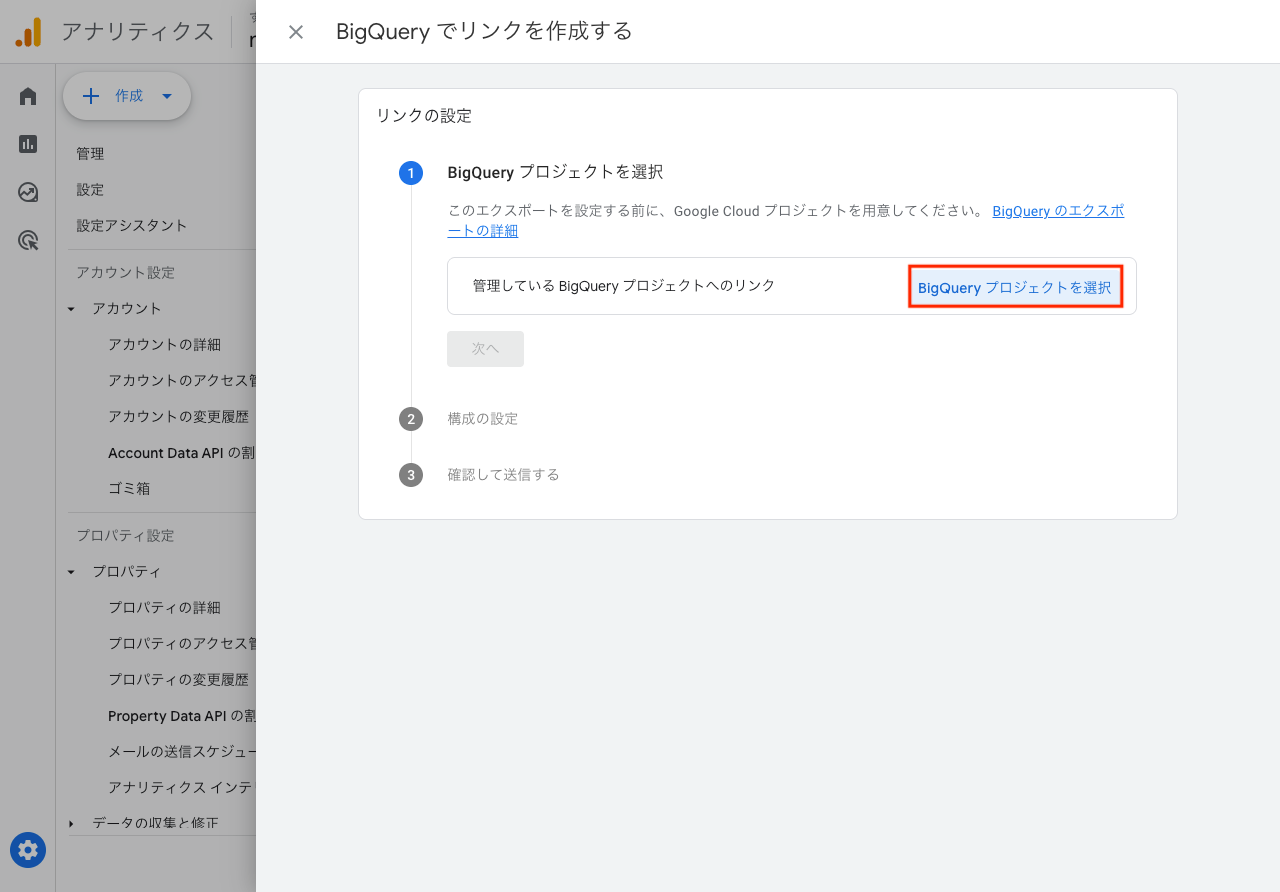The height and width of the screenshot is (892, 1280).
Task: Collapse the アカウント tree section
Action: (71, 309)
